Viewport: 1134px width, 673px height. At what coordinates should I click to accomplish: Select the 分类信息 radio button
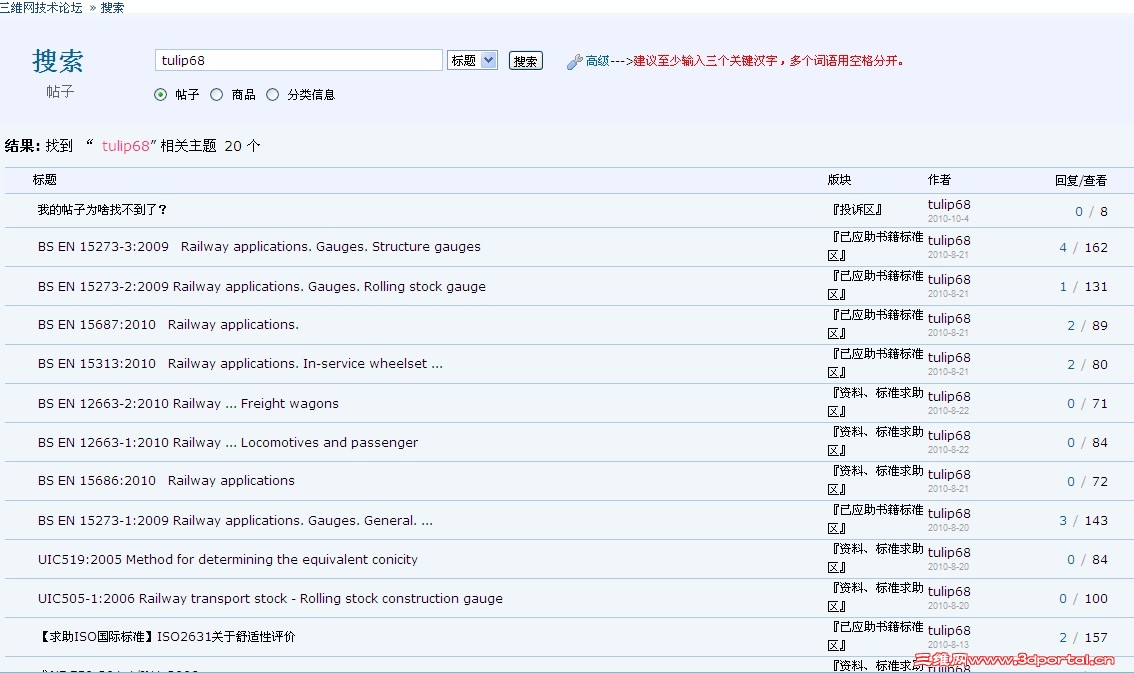coord(272,95)
